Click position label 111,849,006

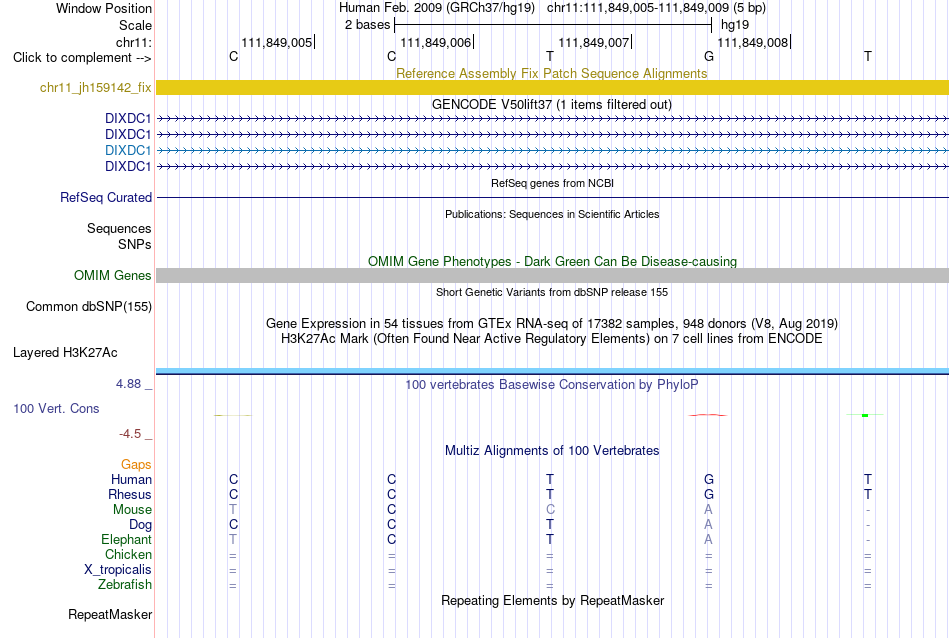pyautogui.click(x=435, y=42)
